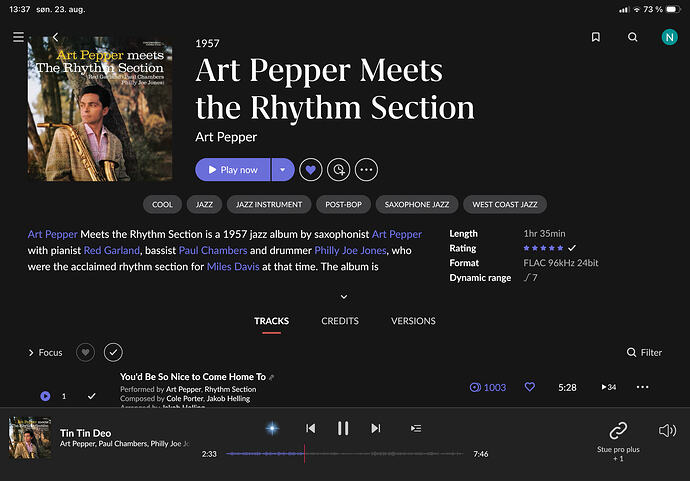Screen dimensions: 690x481
Task: Open the volume speaker control
Action: point(667,430)
